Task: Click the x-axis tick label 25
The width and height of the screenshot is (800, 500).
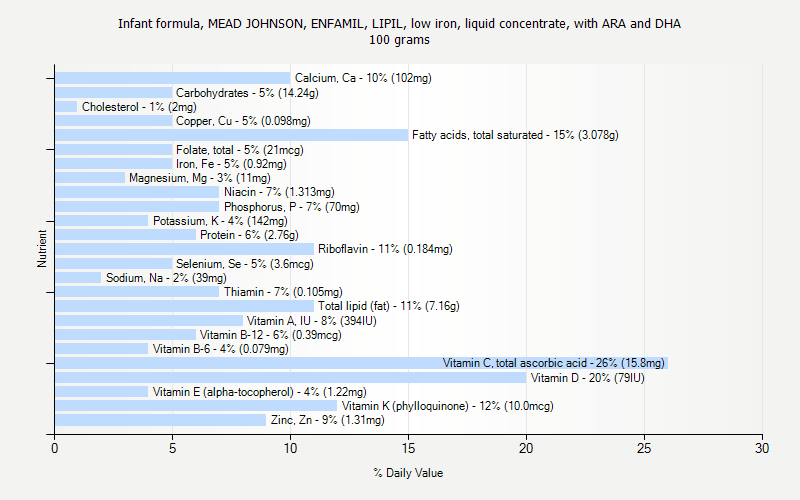Action: coord(644,448)
